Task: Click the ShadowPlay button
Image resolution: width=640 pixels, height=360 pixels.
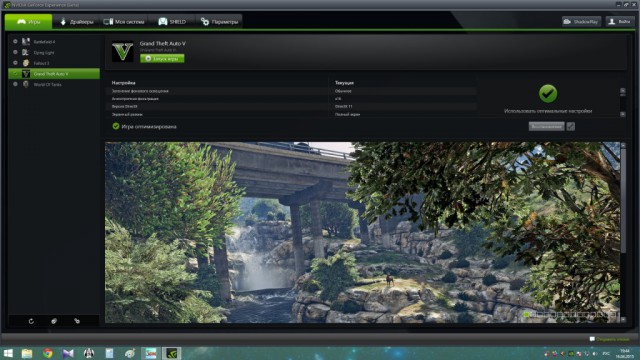Action: pyautogui.click(x=581, y=22)
